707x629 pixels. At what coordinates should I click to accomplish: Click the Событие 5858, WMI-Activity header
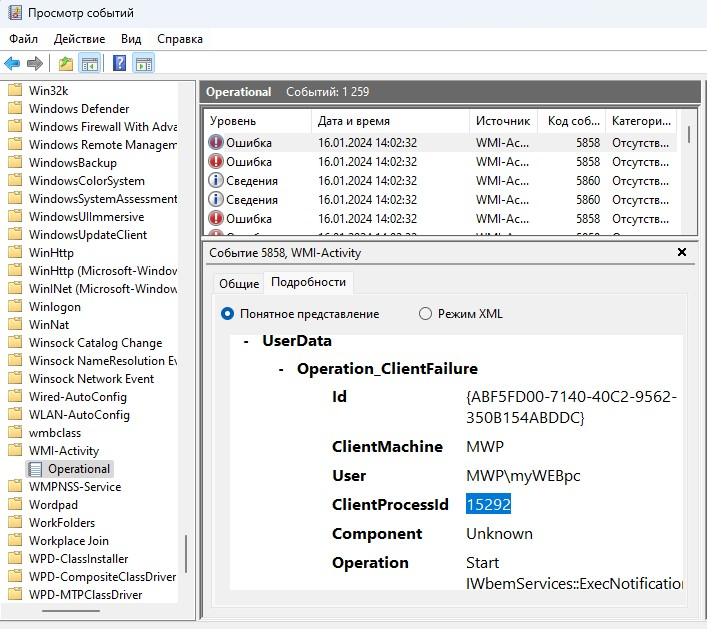(x=285, y=253)
